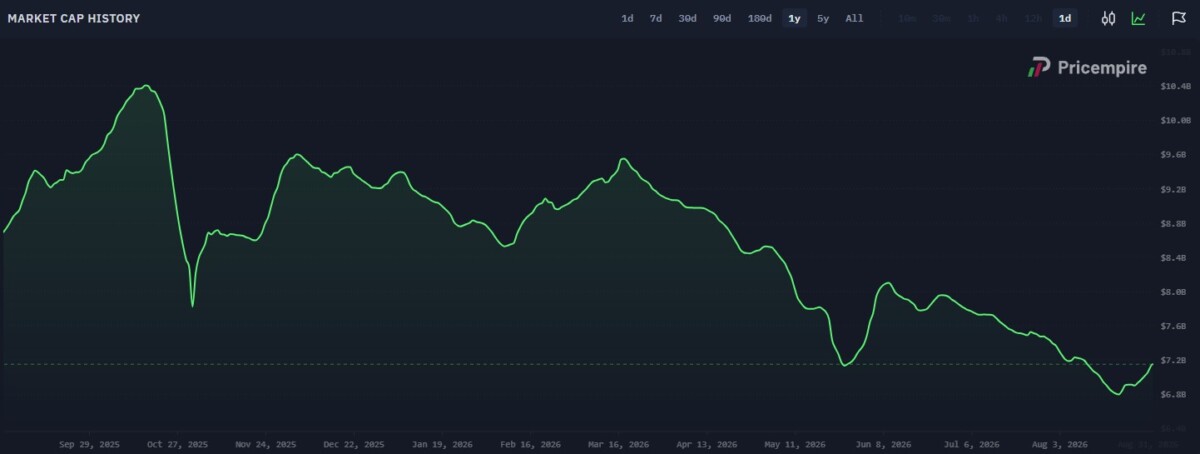Click the Oct 27, 2025 date label
The height and width of the screenshot is (454, 1200).
pyautogui.click(x=178, y=444)
